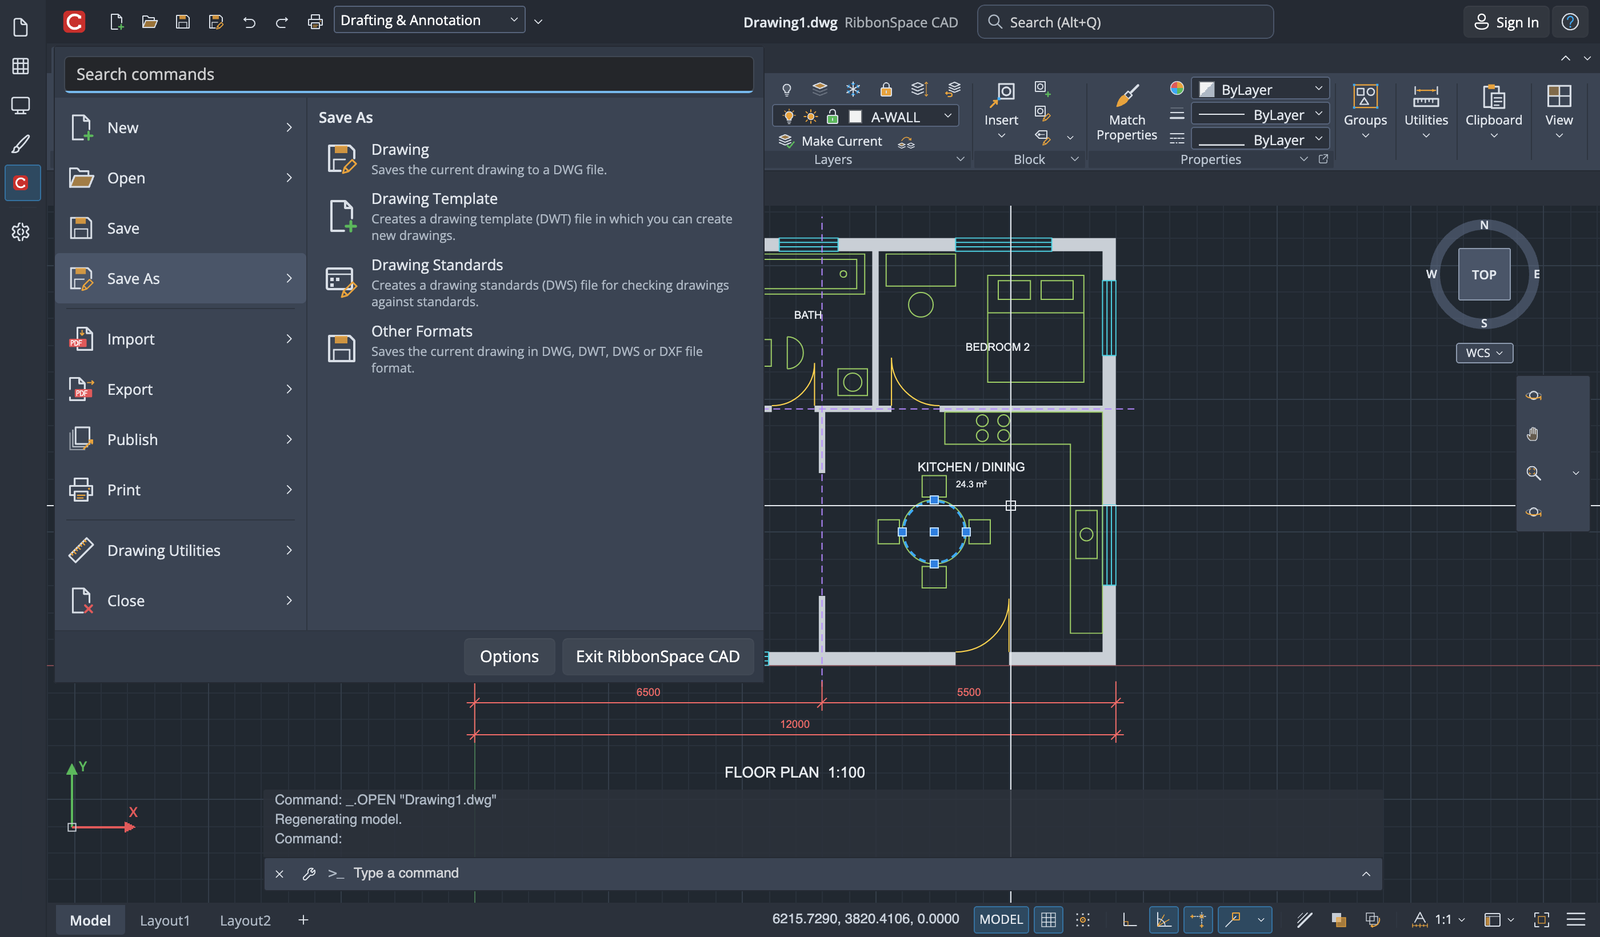Click the block editor icon
The image size is (1600, 937).
1041,113
